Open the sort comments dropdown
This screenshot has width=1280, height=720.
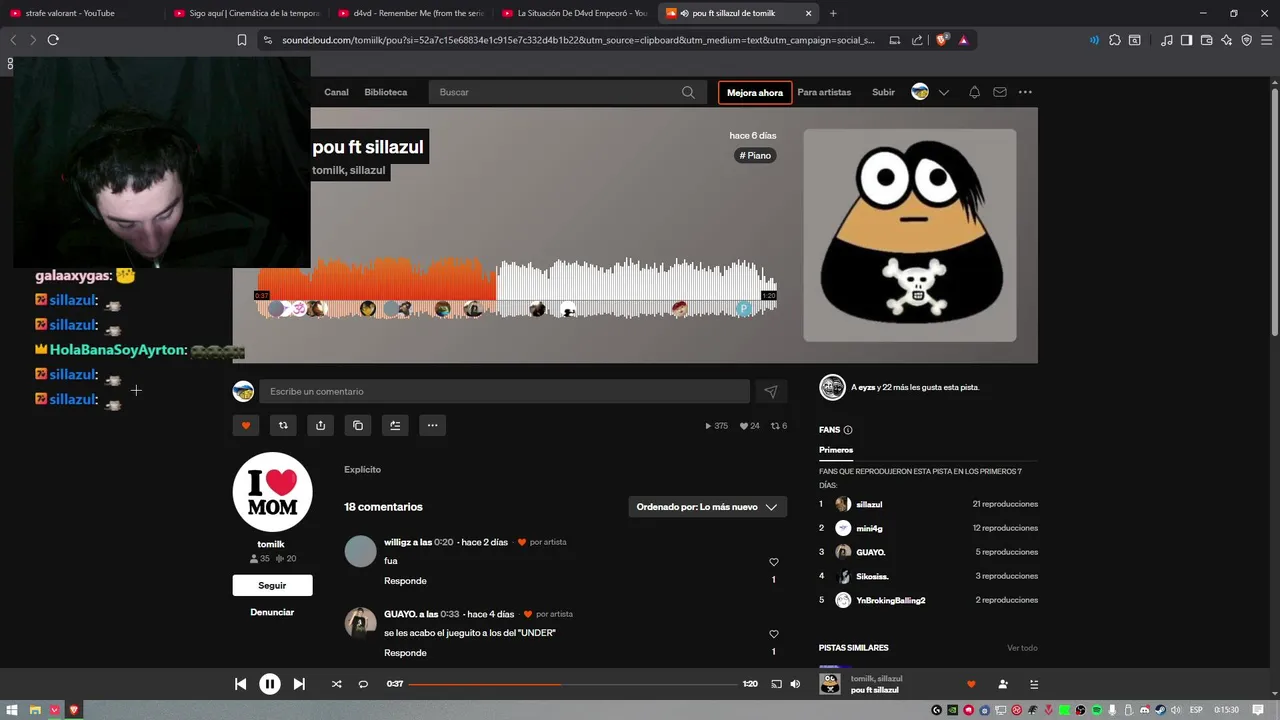pos(707,507)
